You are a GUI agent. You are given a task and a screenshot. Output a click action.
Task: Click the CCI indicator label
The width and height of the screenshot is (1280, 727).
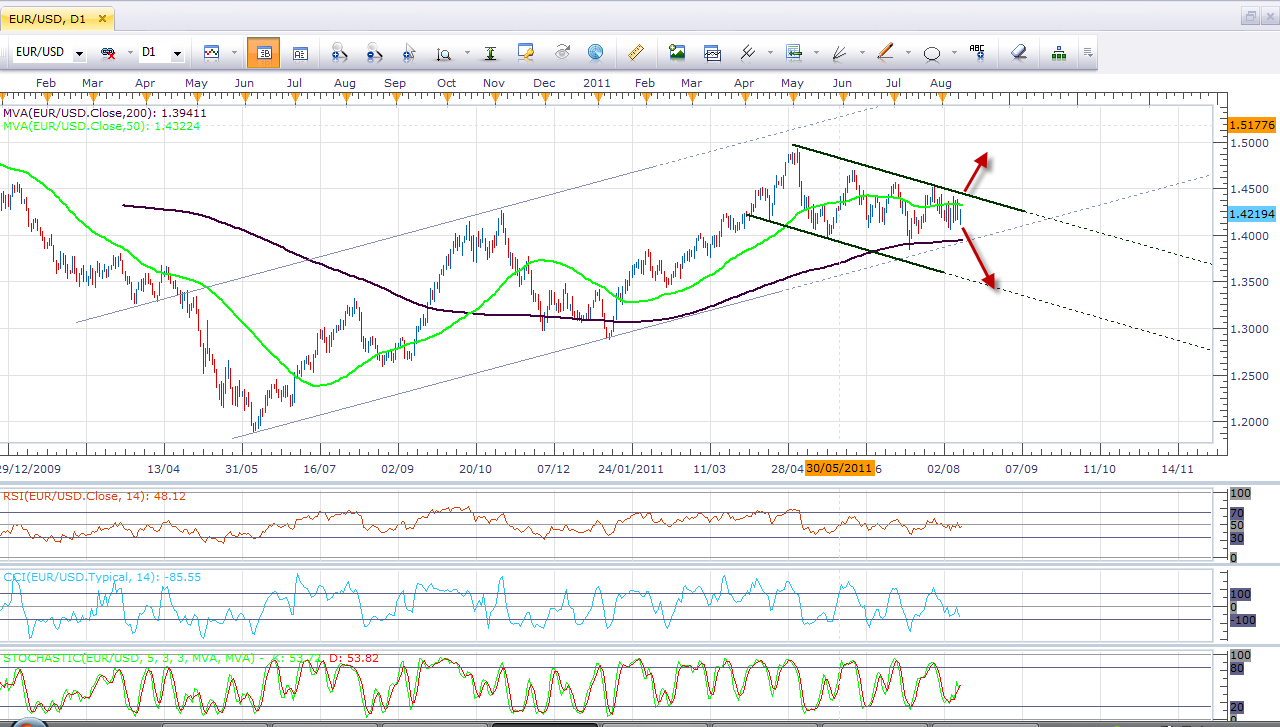[102, 577]
